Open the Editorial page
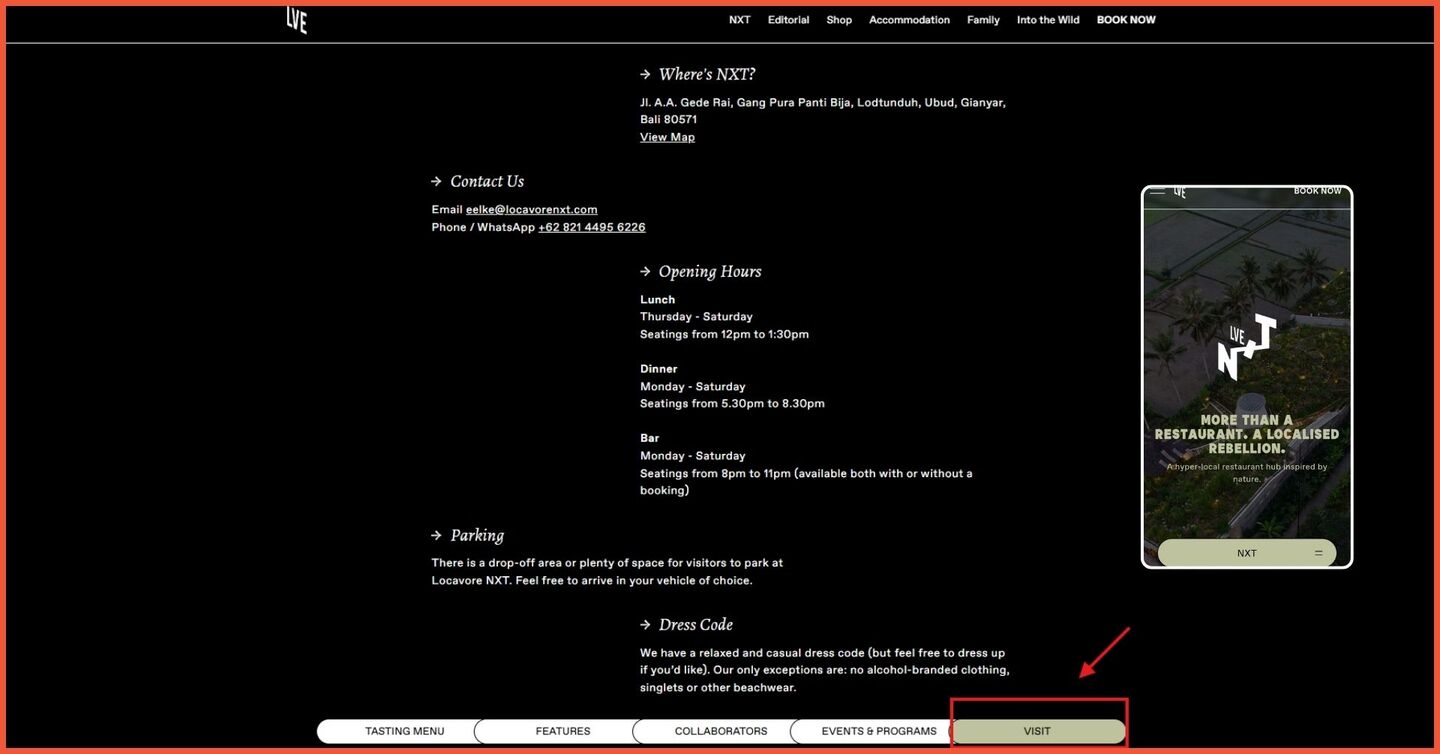Image resolution: width=1440 pixels, height=754 pixels. click(x=788, y=20)
